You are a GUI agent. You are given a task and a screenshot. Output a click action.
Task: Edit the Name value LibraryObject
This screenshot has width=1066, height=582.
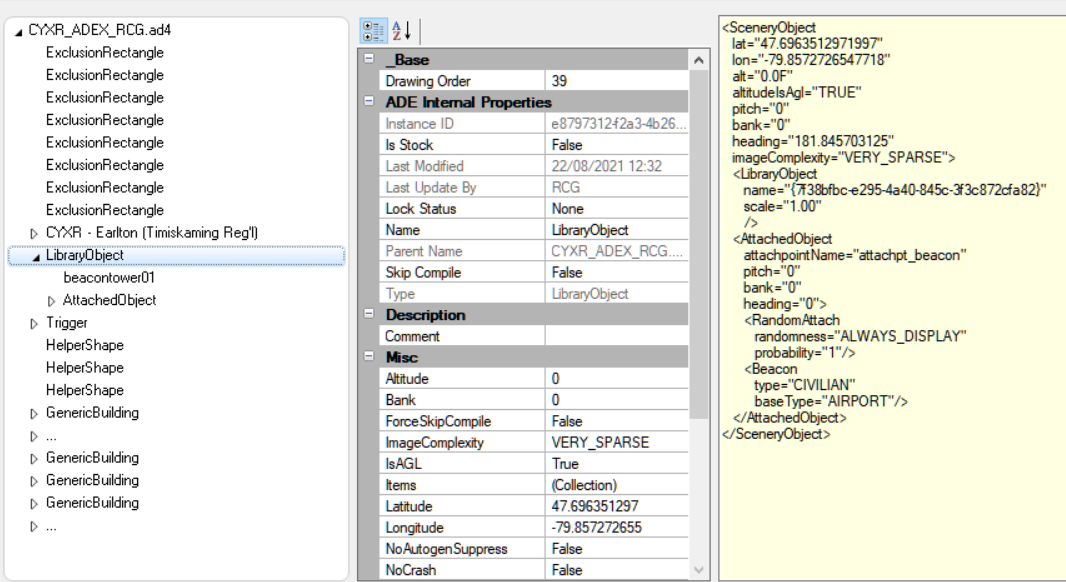pyautogui.click(x=617, y=230)
